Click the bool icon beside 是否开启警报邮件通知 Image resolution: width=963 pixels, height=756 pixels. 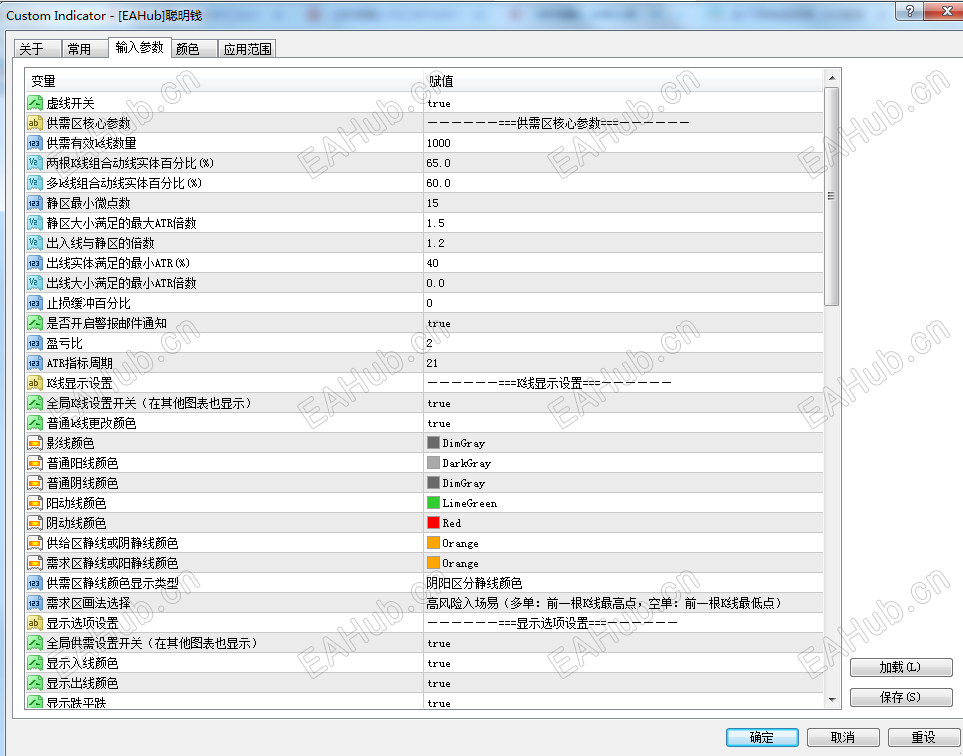pos(34,323)
